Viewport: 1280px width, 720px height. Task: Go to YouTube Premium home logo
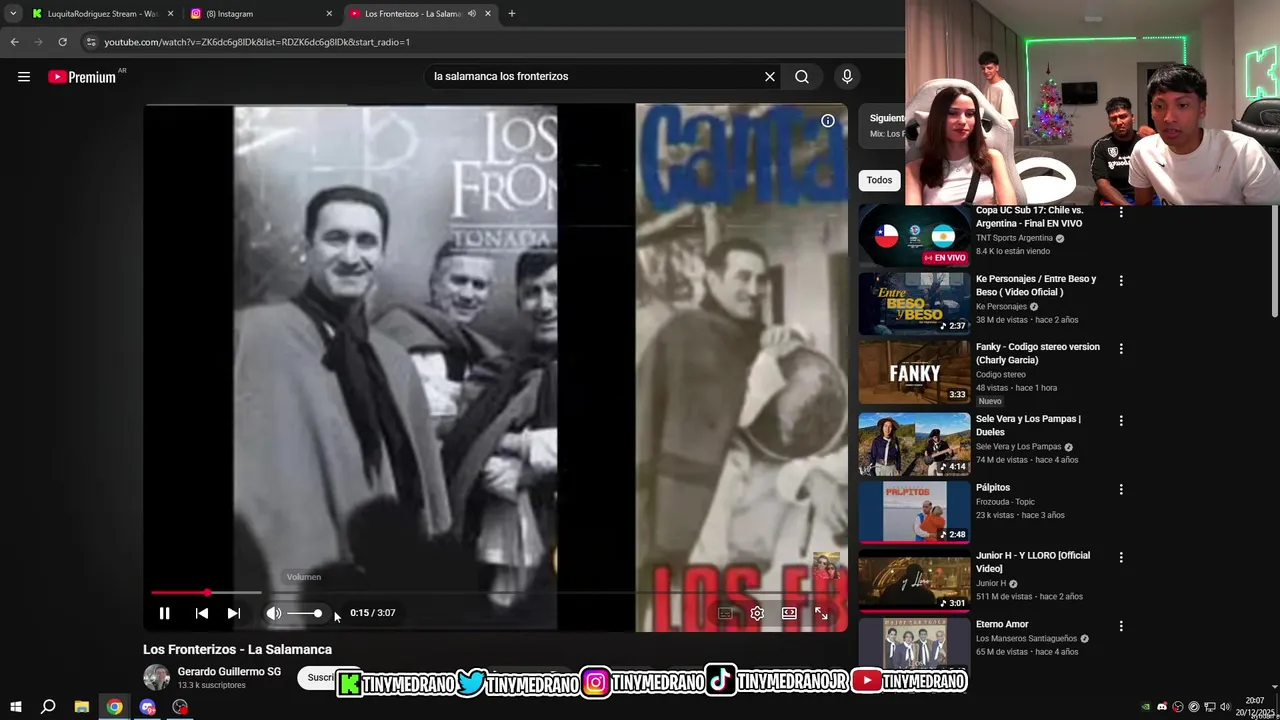click(82, 77)
